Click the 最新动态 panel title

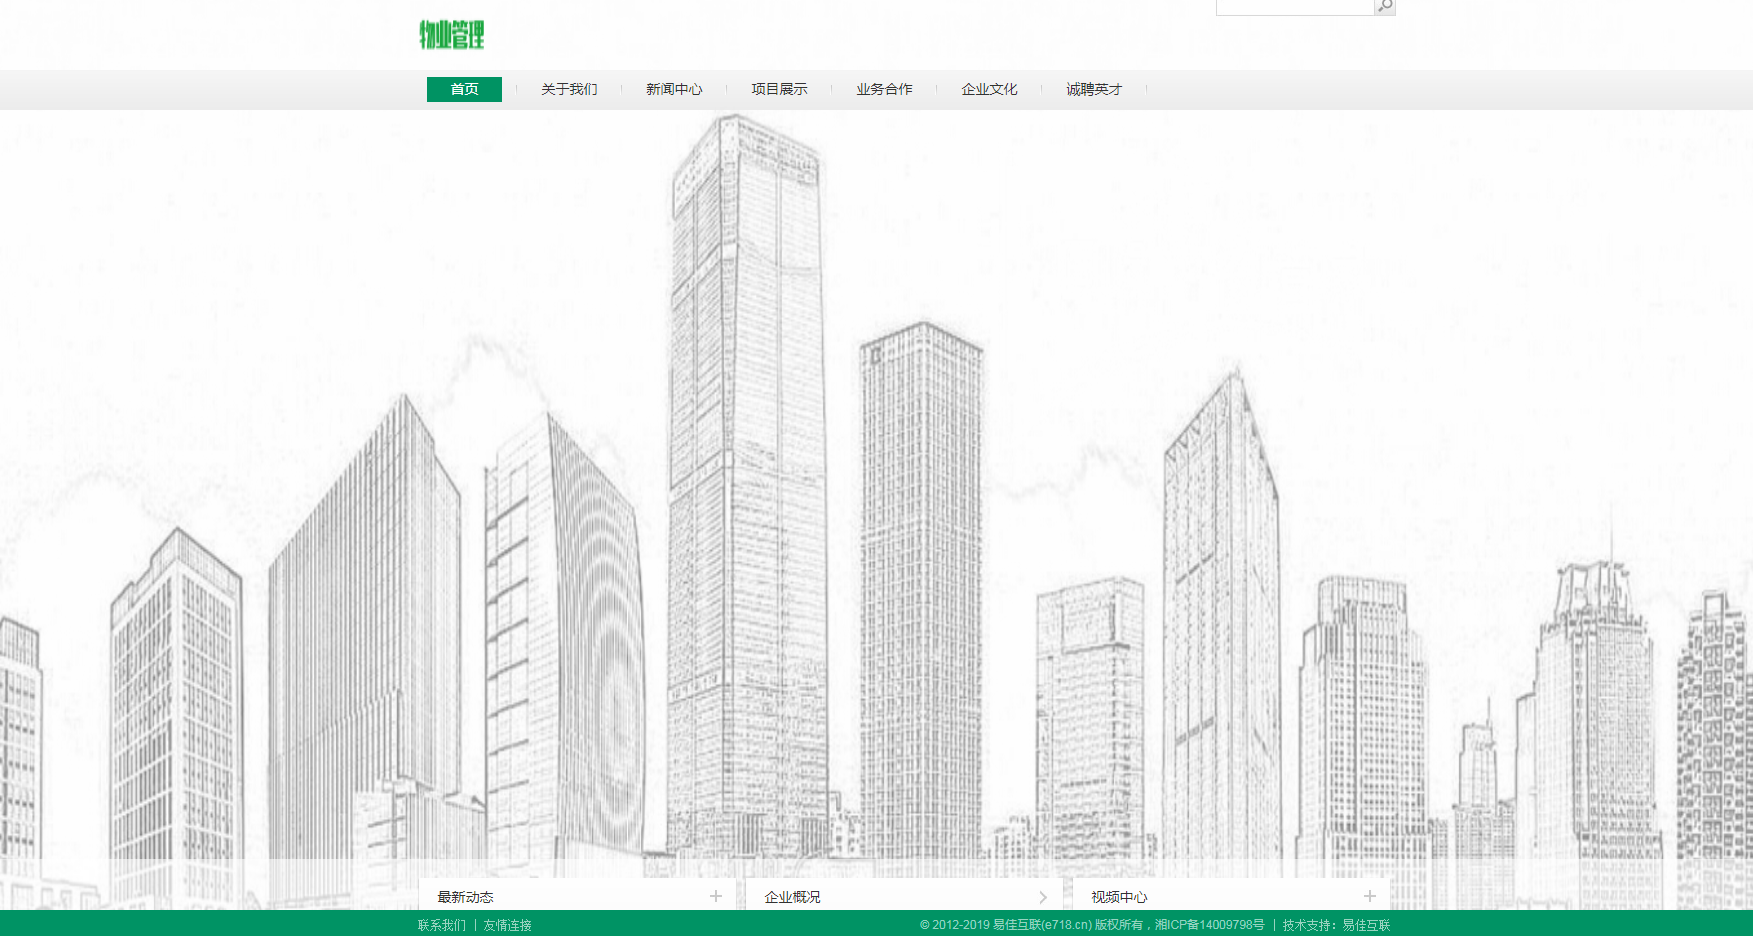(466, 897)
